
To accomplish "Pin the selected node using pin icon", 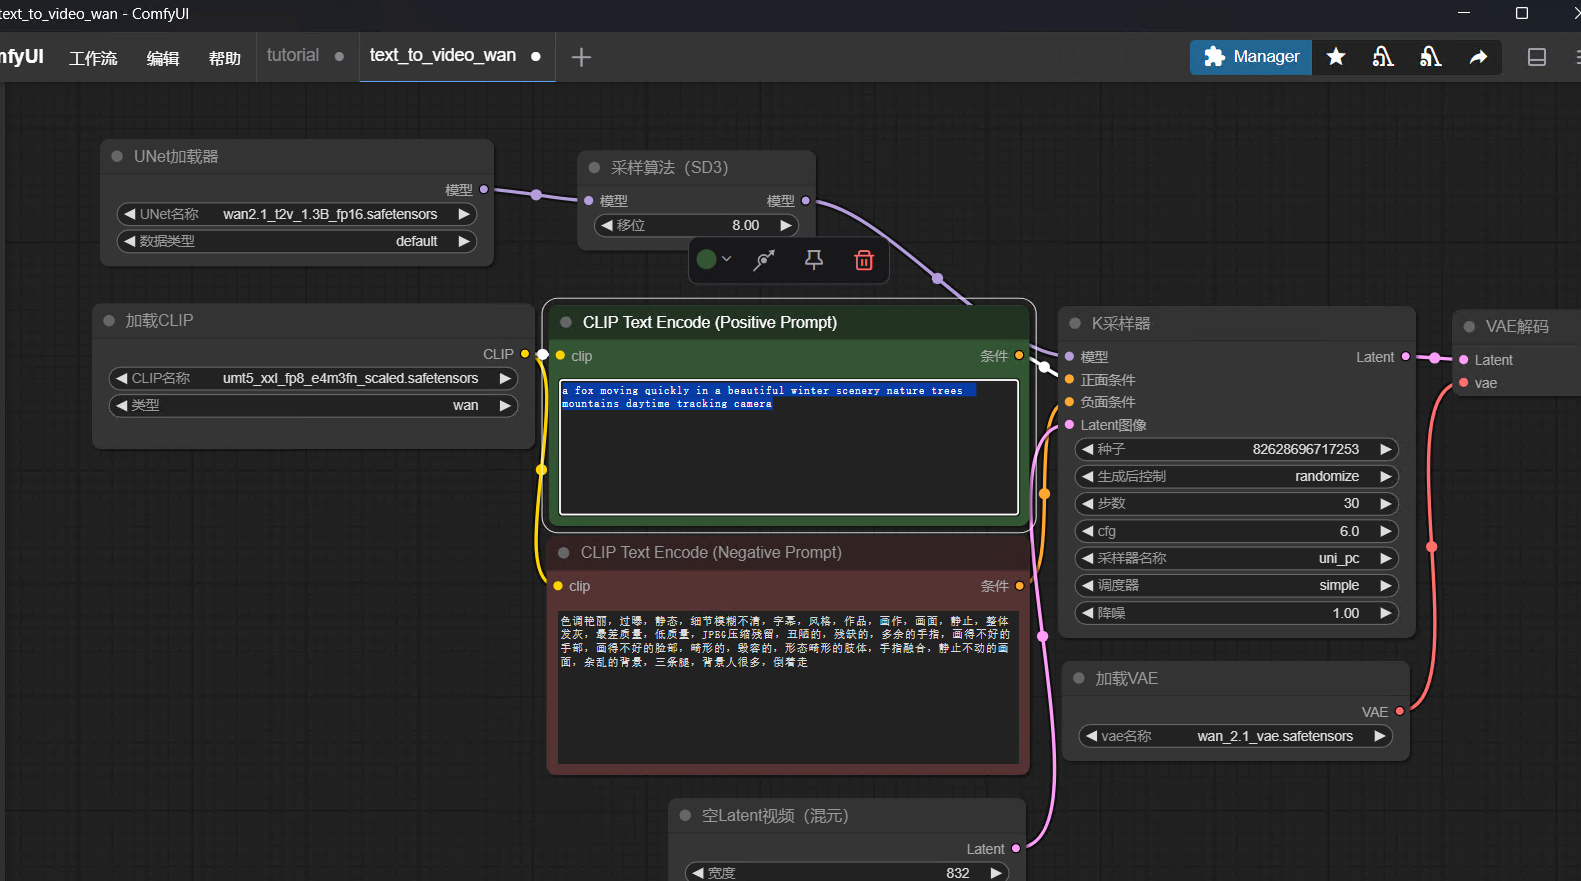I will click(814, 260).
